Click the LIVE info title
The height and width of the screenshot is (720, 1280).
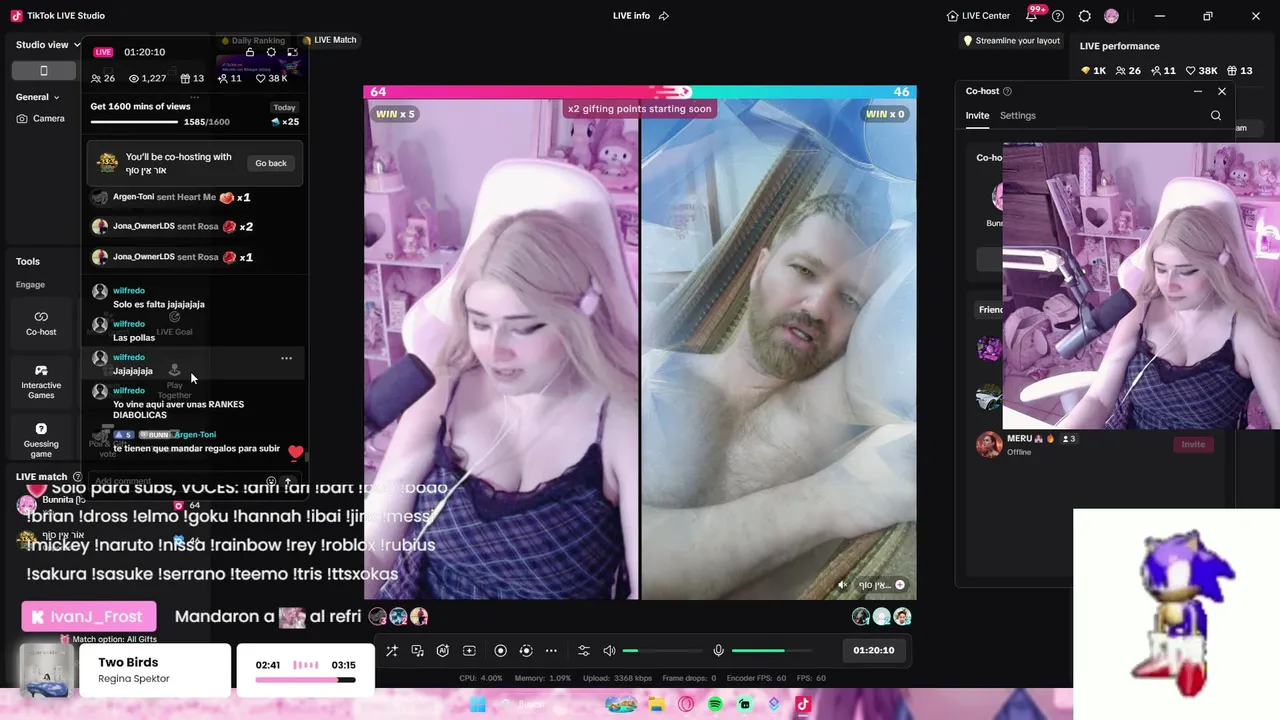tap(632, 16)
